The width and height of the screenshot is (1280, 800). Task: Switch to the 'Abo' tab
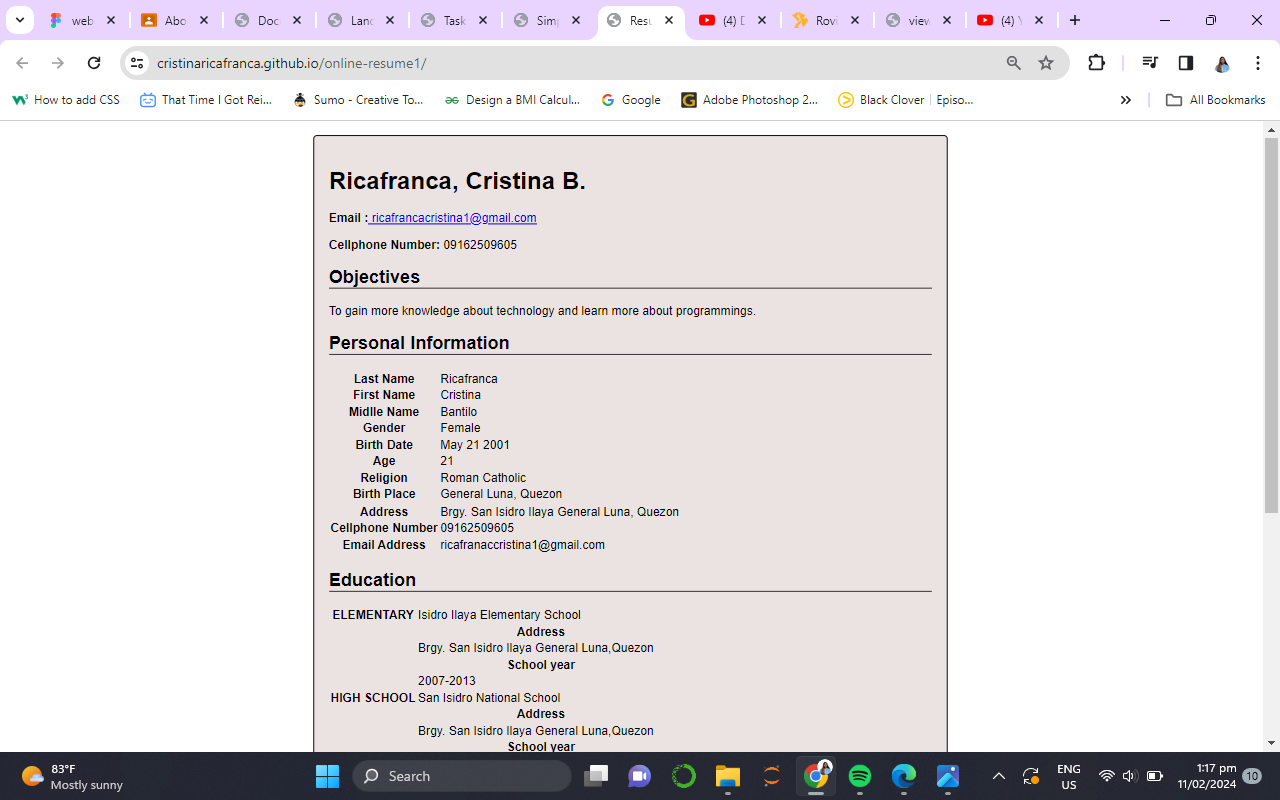point(175,20)
